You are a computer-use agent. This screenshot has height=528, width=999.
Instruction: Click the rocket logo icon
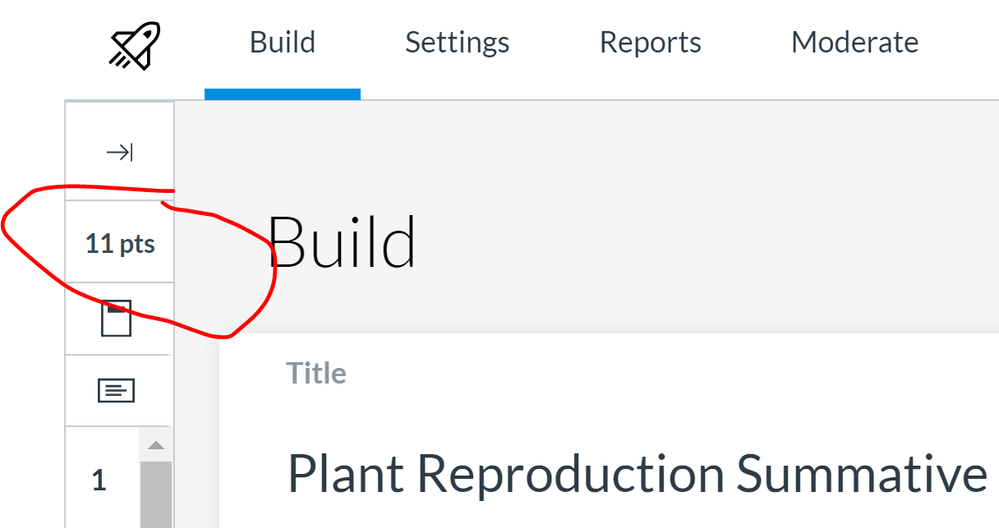click(134, 45)
